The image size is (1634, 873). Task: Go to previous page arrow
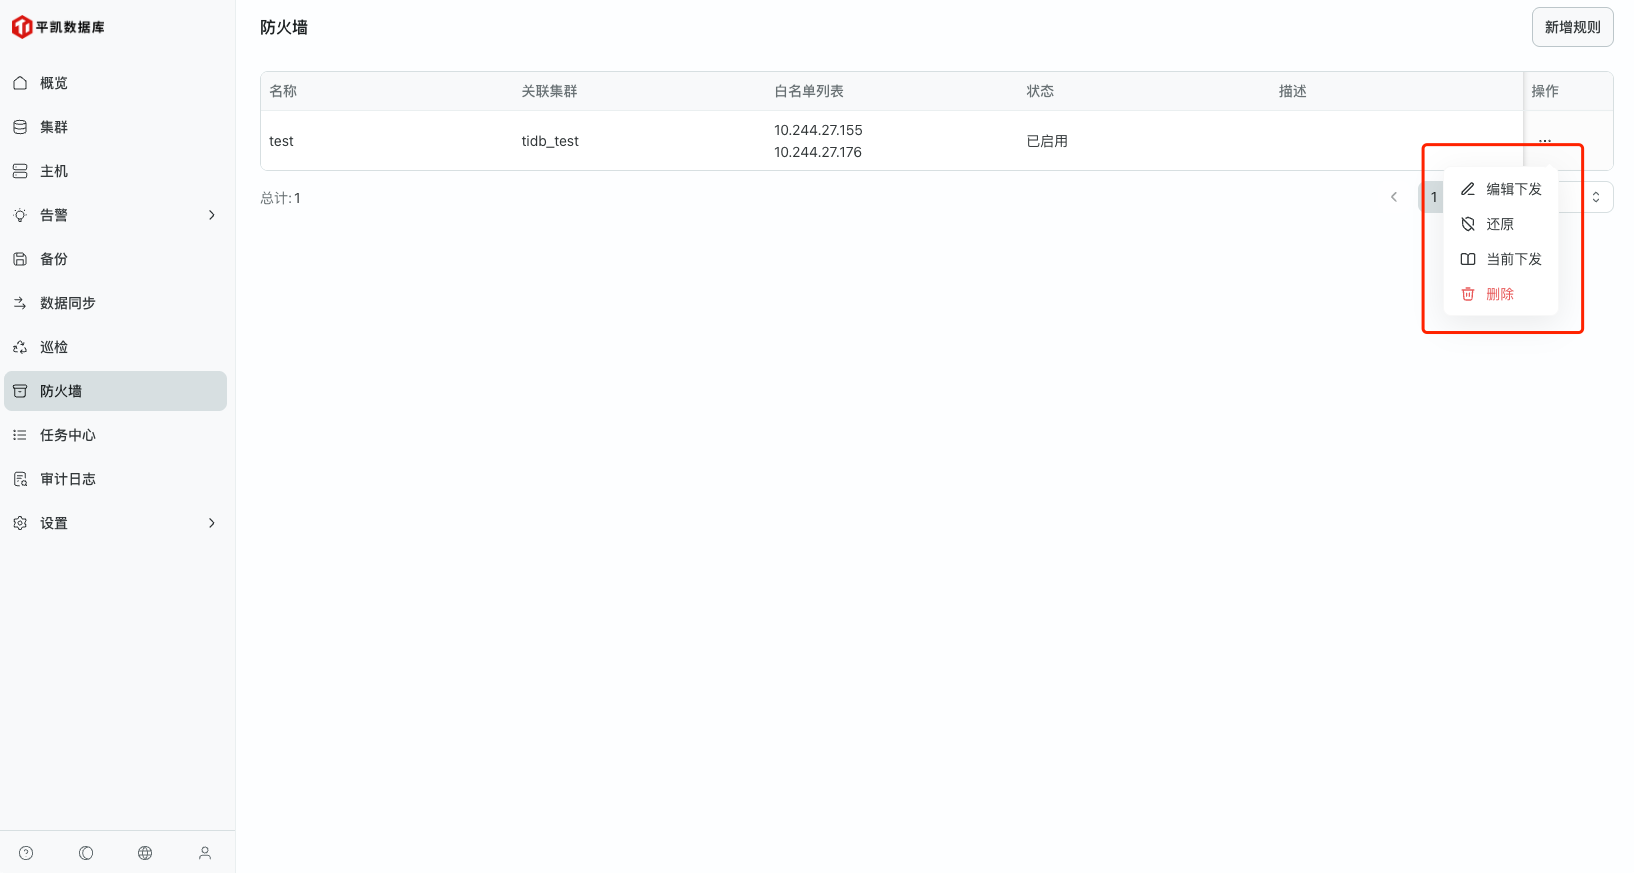(x=1394, y=197)
